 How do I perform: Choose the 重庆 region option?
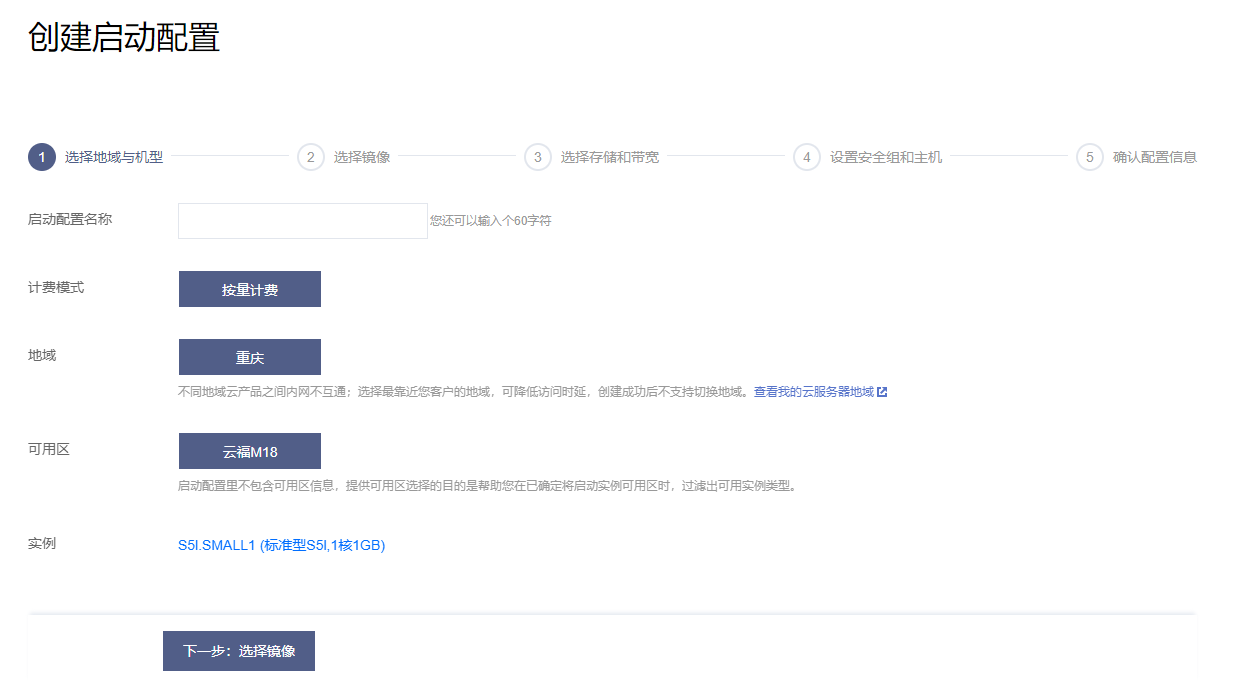coord(250,357)
